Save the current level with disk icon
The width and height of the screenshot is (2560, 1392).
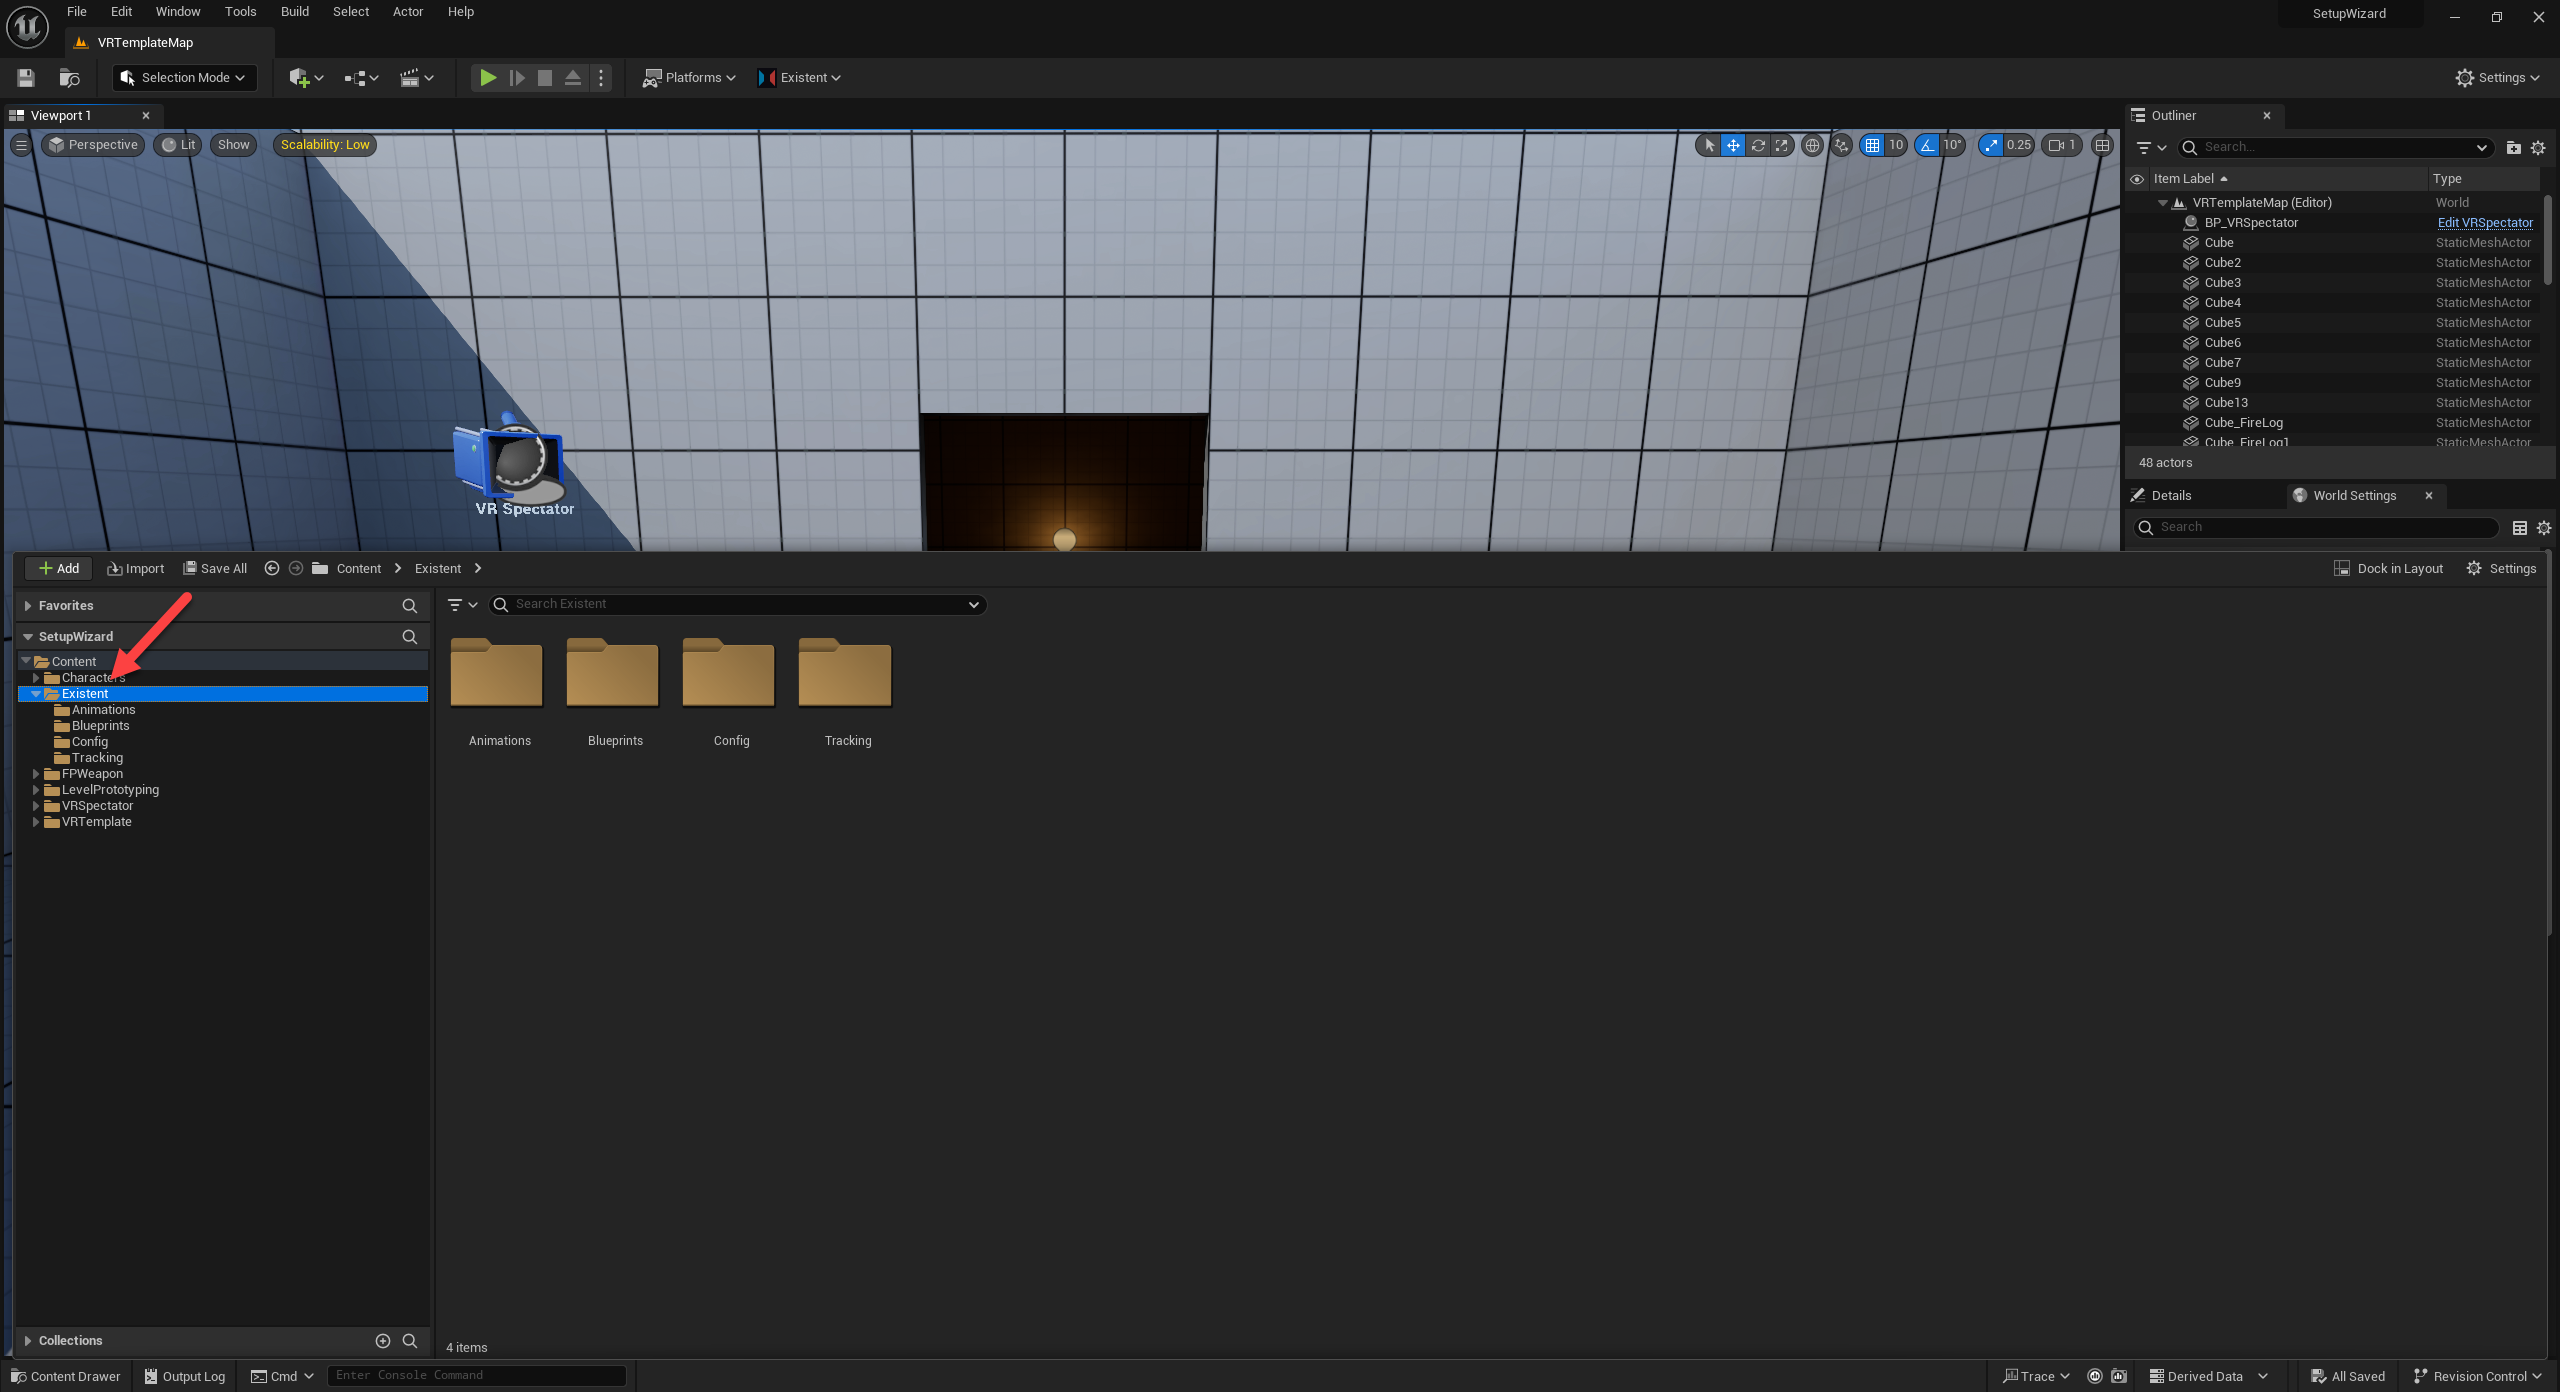coord(26,77)
